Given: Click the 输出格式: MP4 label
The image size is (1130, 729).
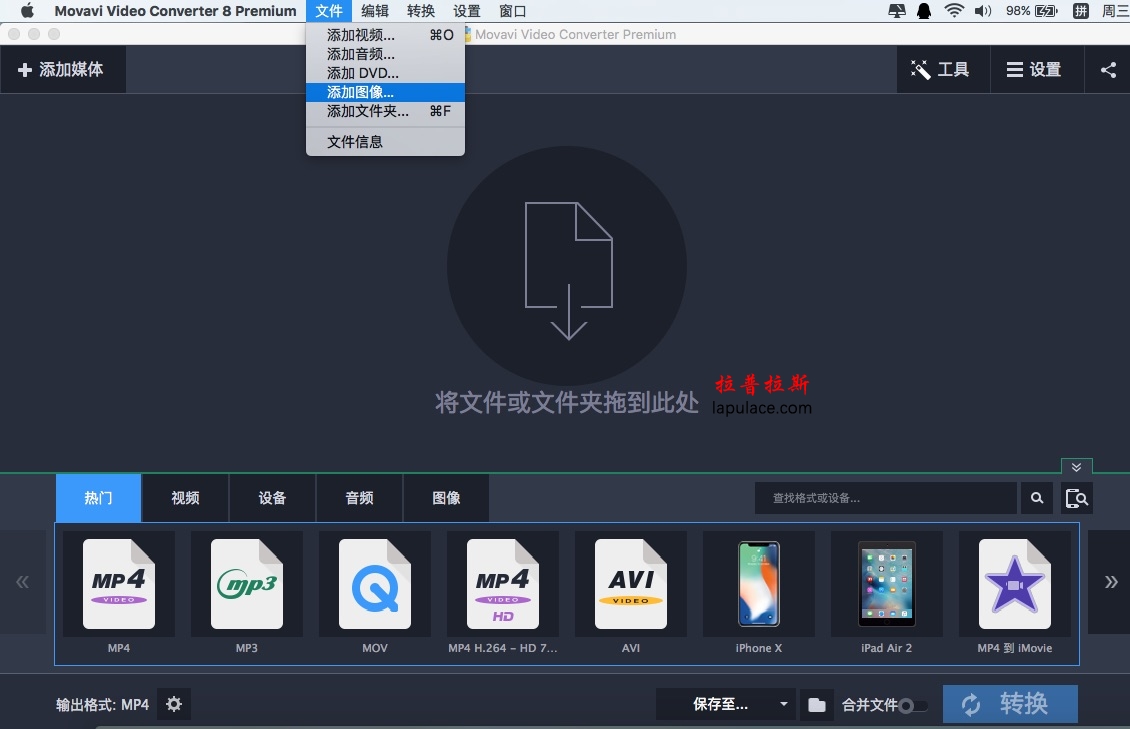Looking at the screenshot, I should click(x=102, y=705).
